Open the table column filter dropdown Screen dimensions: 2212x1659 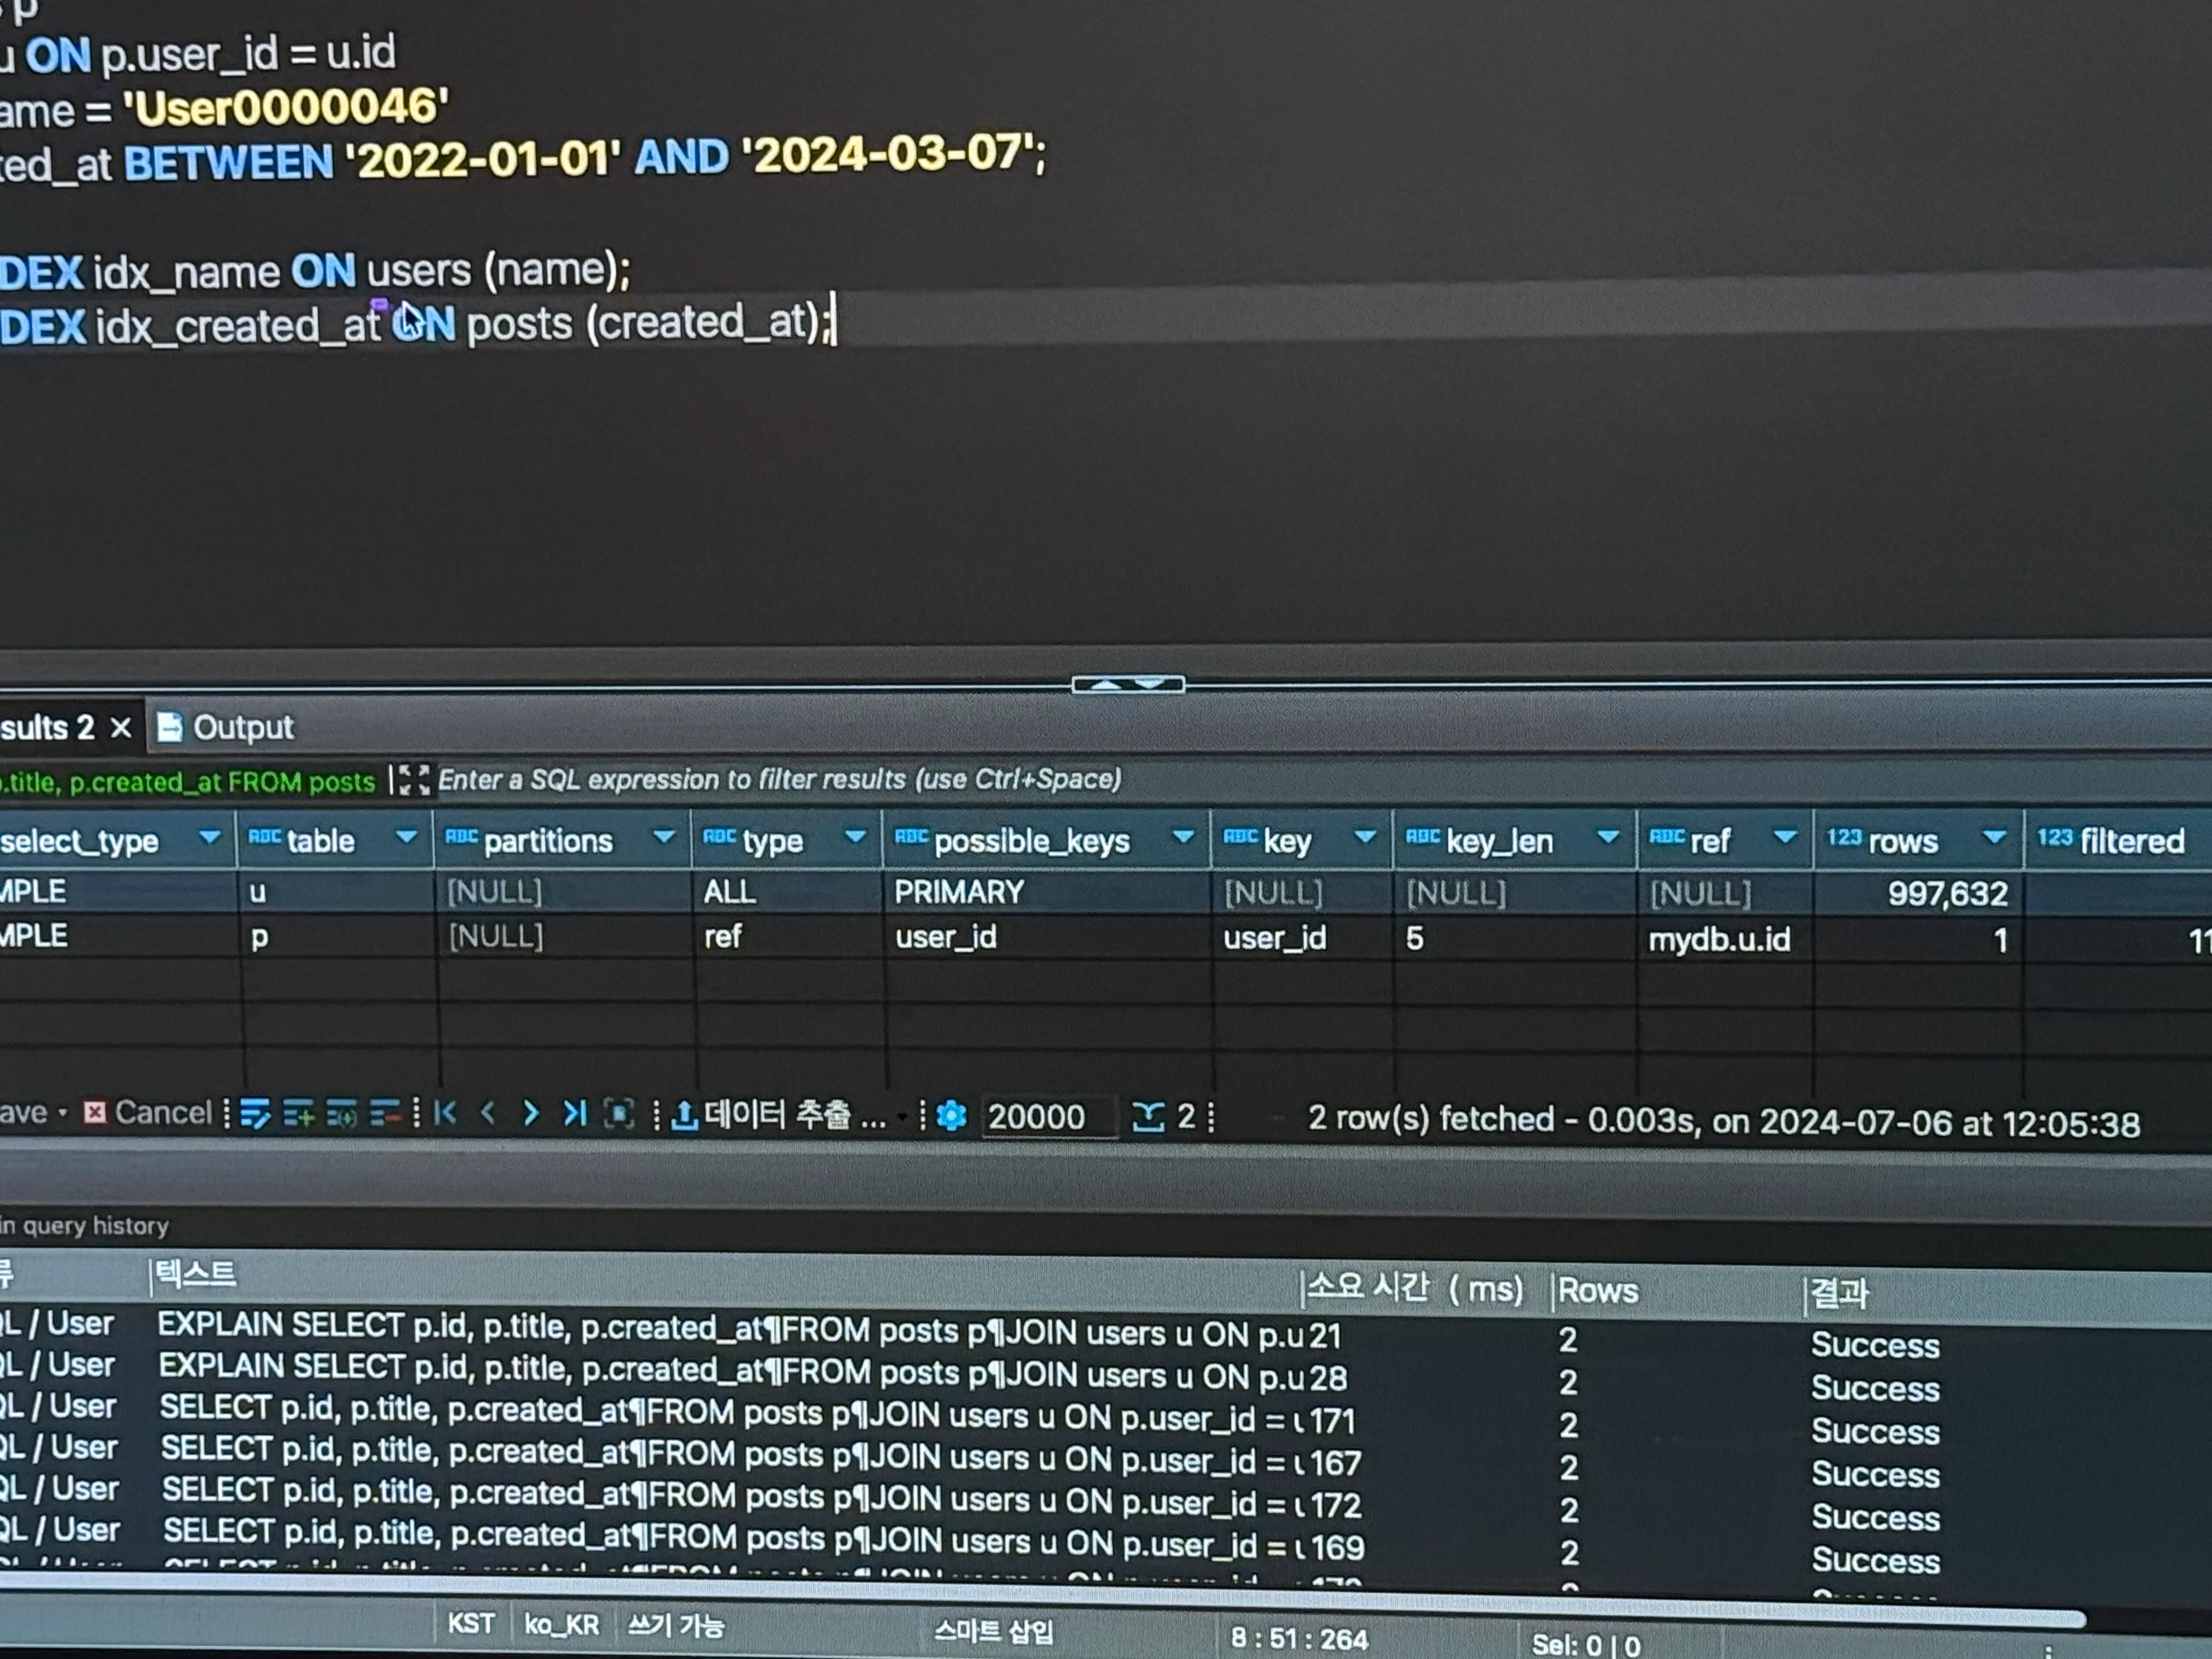point(406,837)
